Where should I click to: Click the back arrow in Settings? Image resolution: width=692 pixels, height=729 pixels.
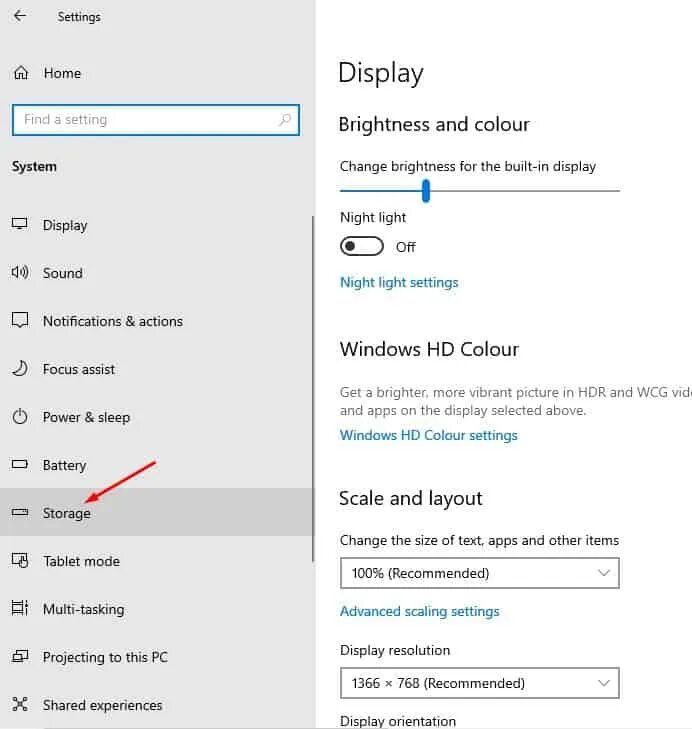20,16
